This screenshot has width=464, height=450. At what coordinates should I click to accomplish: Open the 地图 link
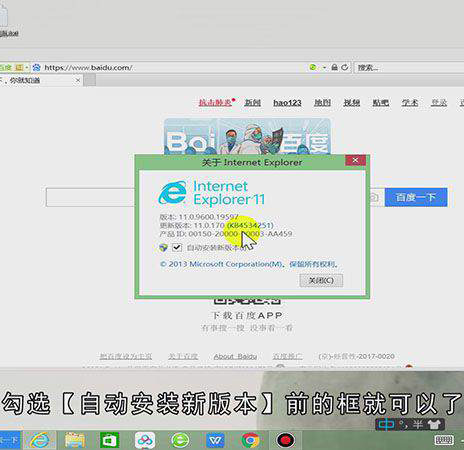click(x=322, y=103)
